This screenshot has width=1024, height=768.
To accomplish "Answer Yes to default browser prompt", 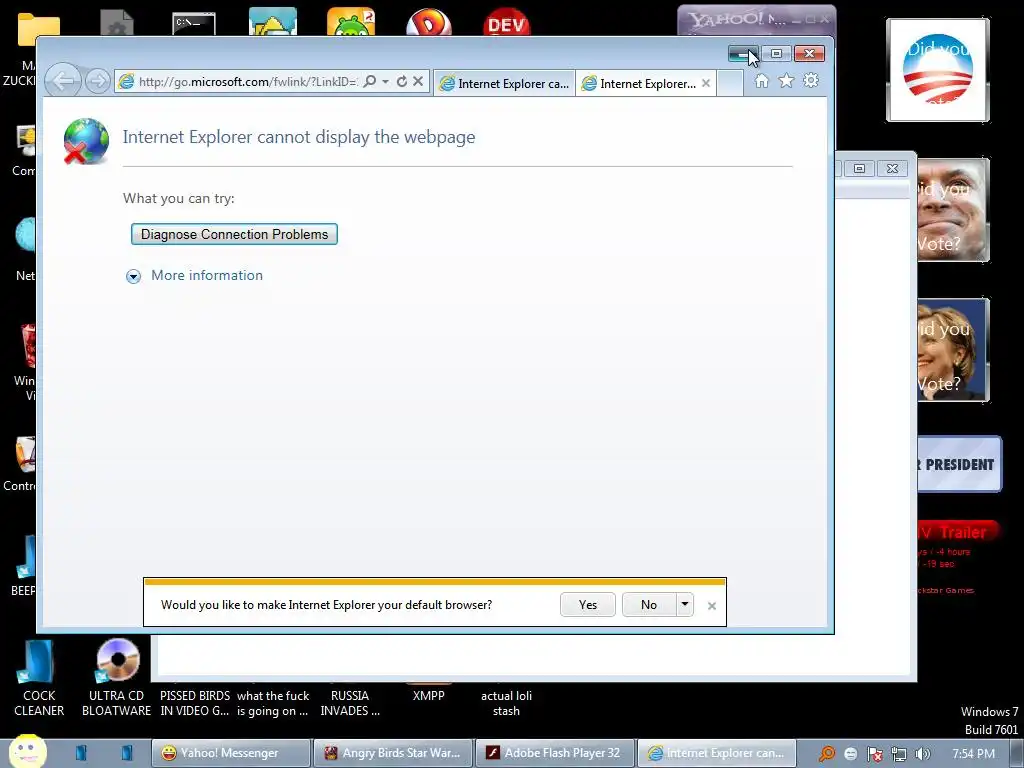I will click(588, 605).
